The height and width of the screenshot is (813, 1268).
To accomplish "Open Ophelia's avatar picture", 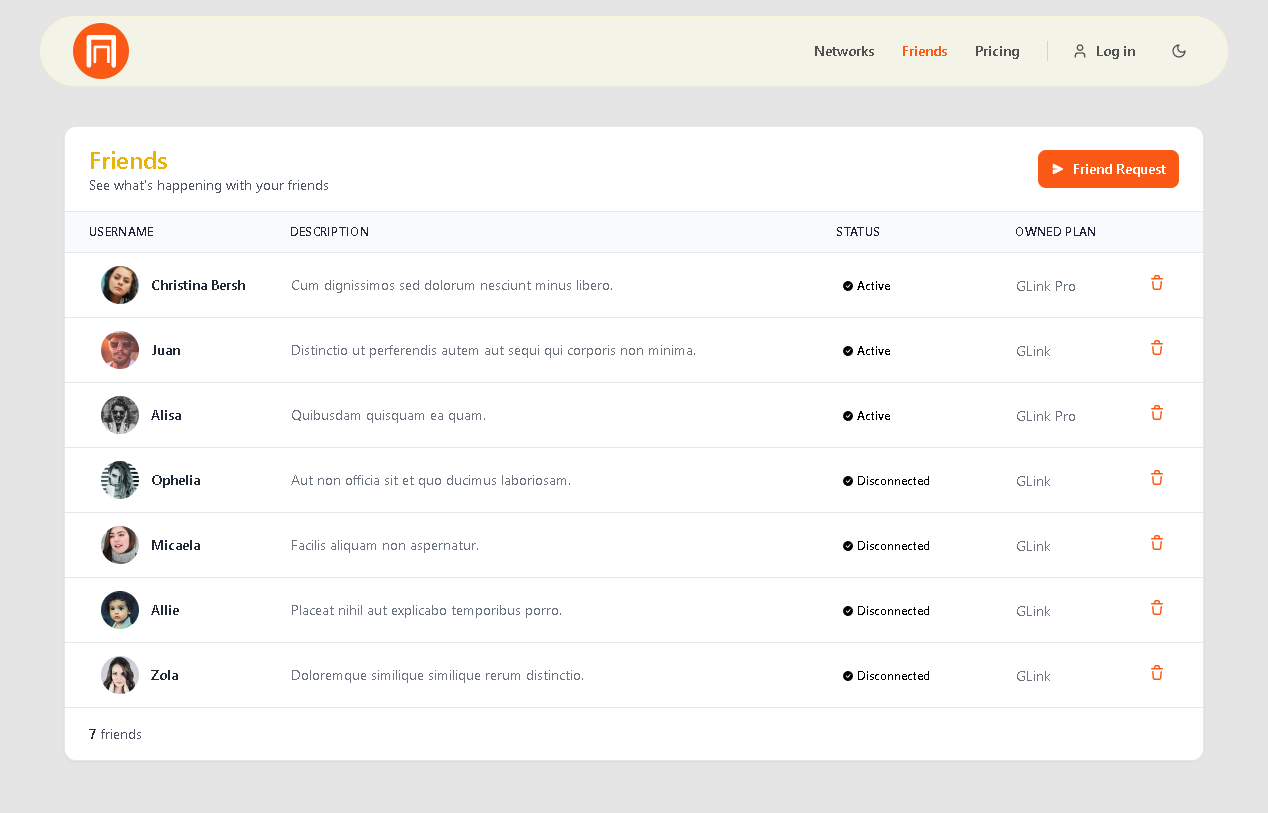I will pyautogui.click(x=120, y=480).
